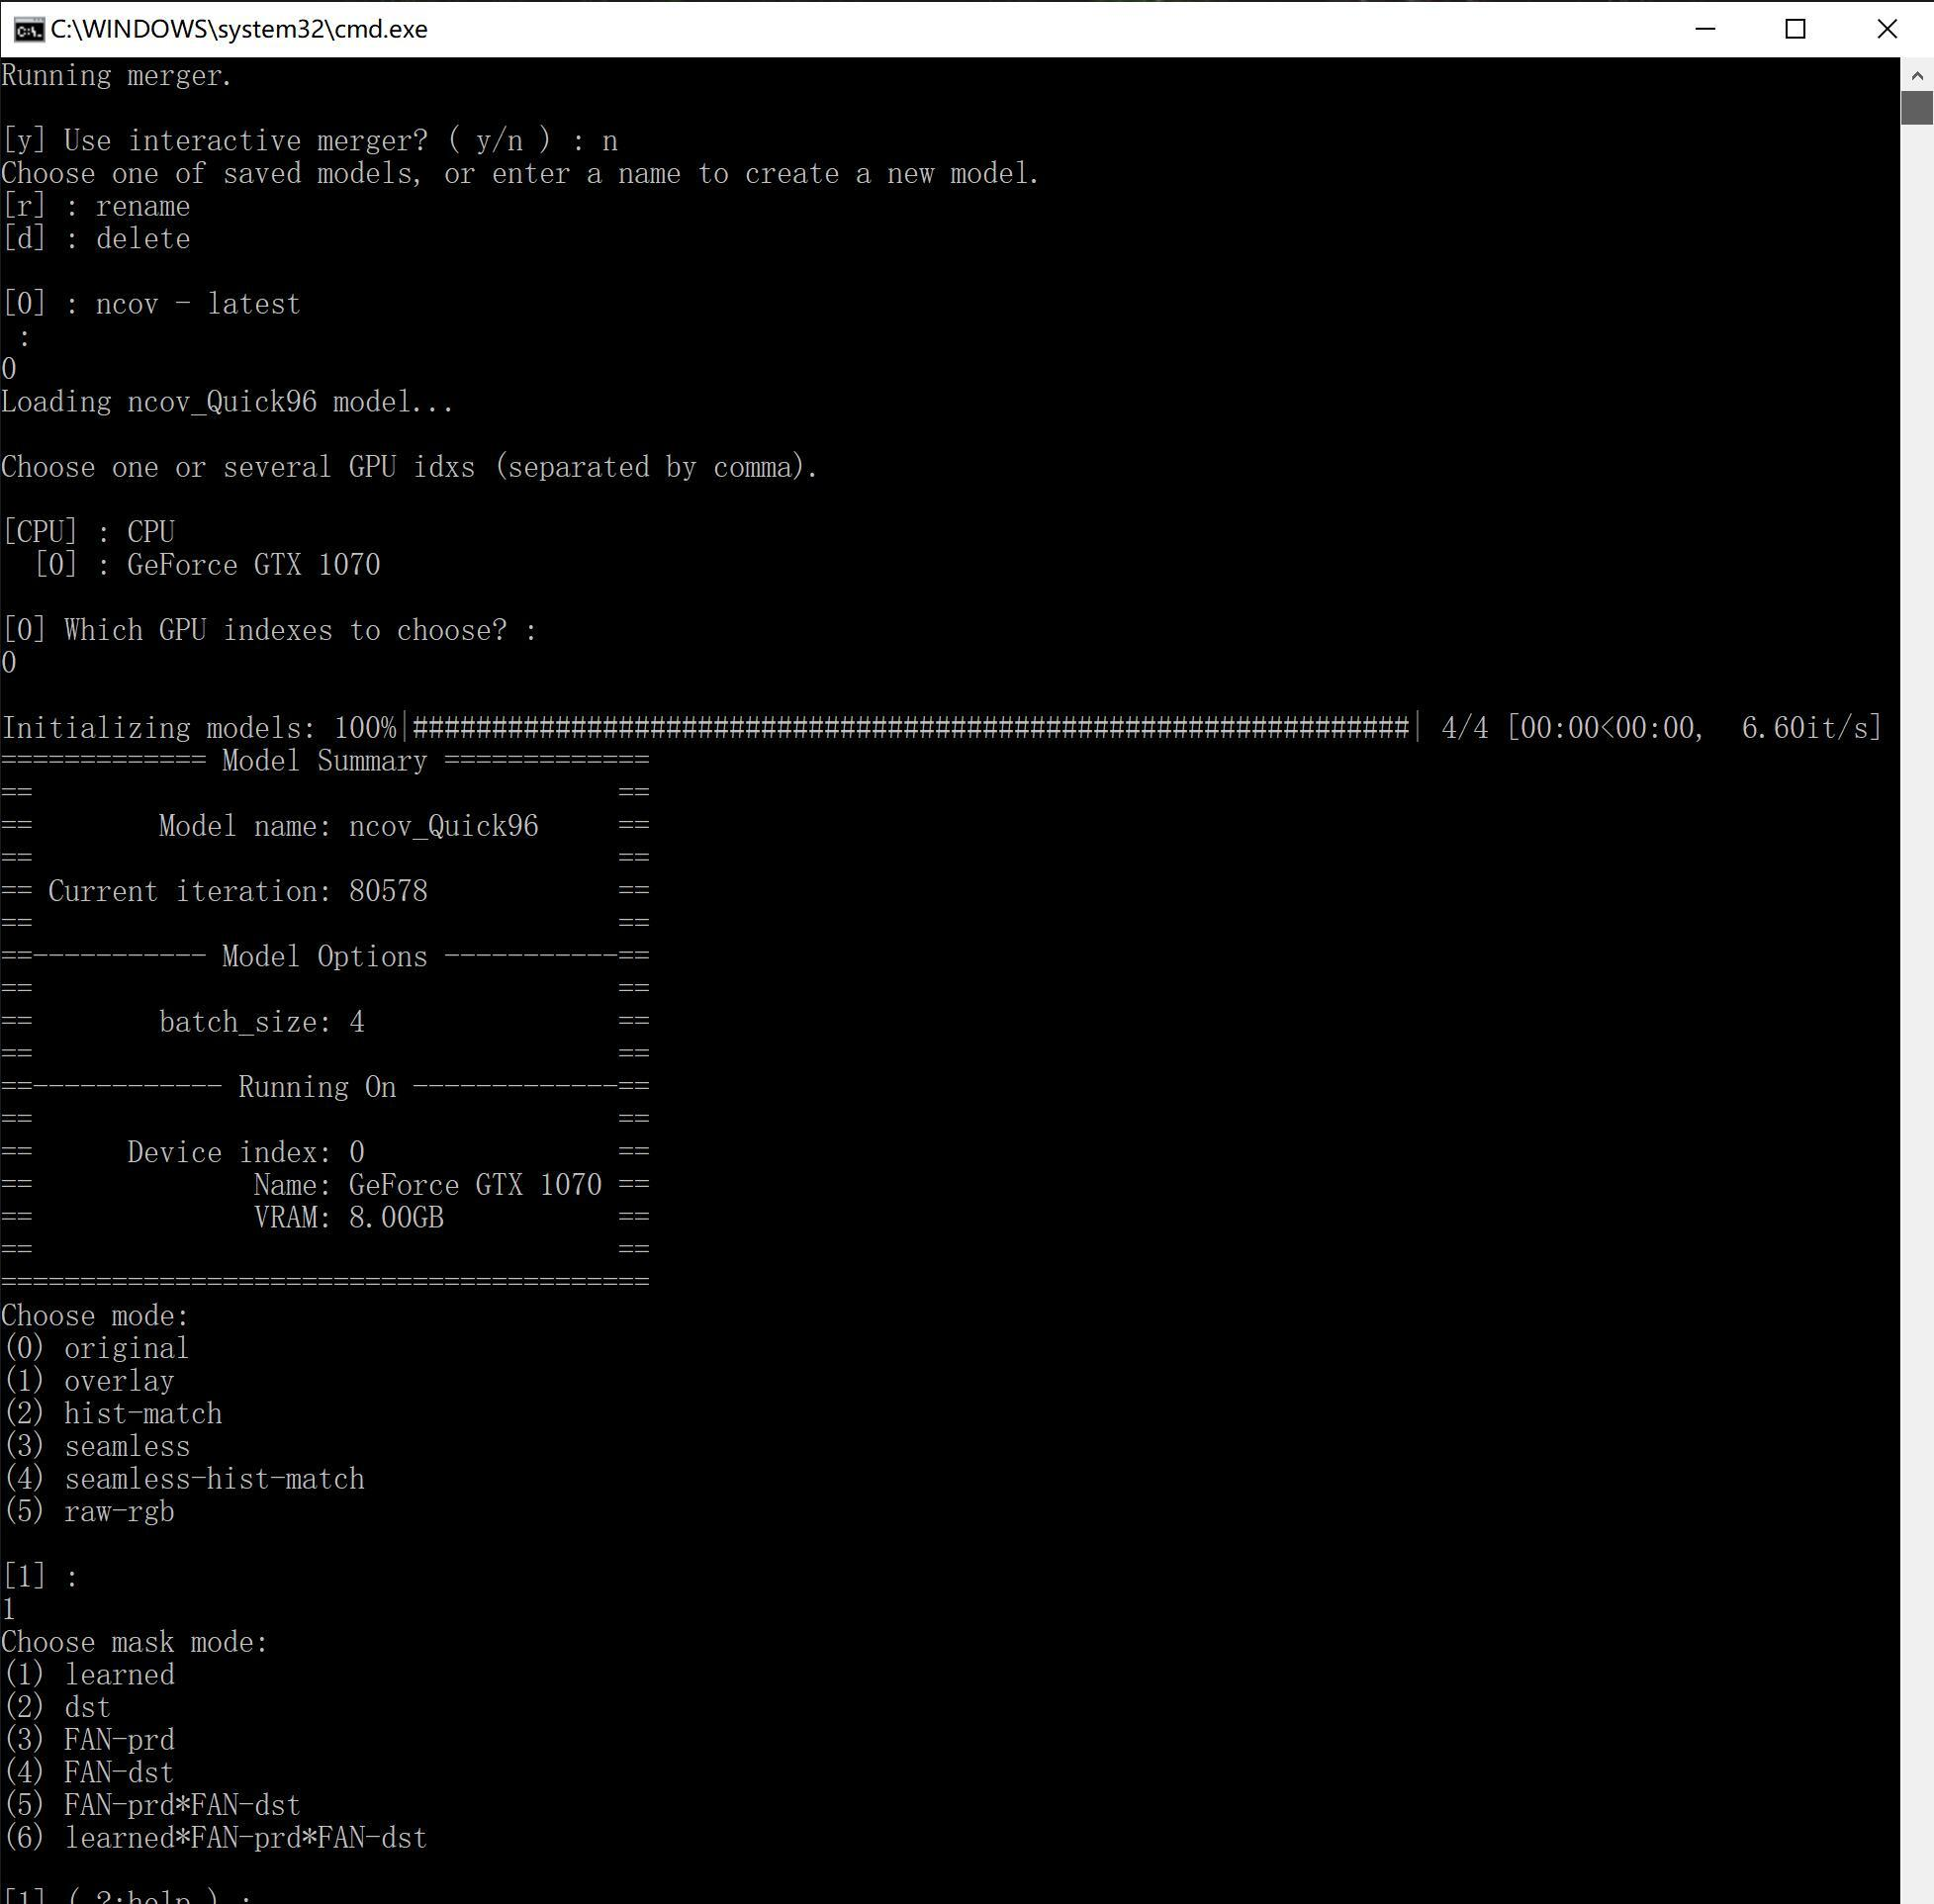
Task: Click the '[d] : delete' option line
Action: click(96, 239)
